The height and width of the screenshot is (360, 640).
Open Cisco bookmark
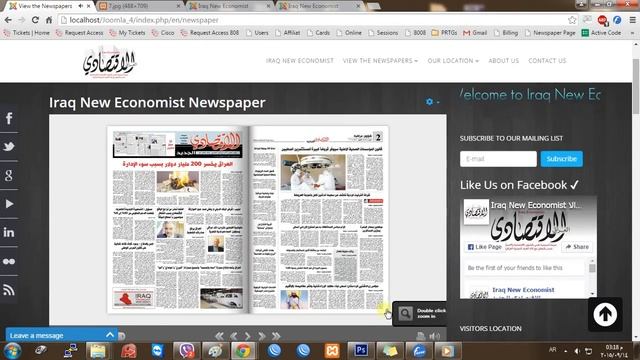[x=163, y=33]
